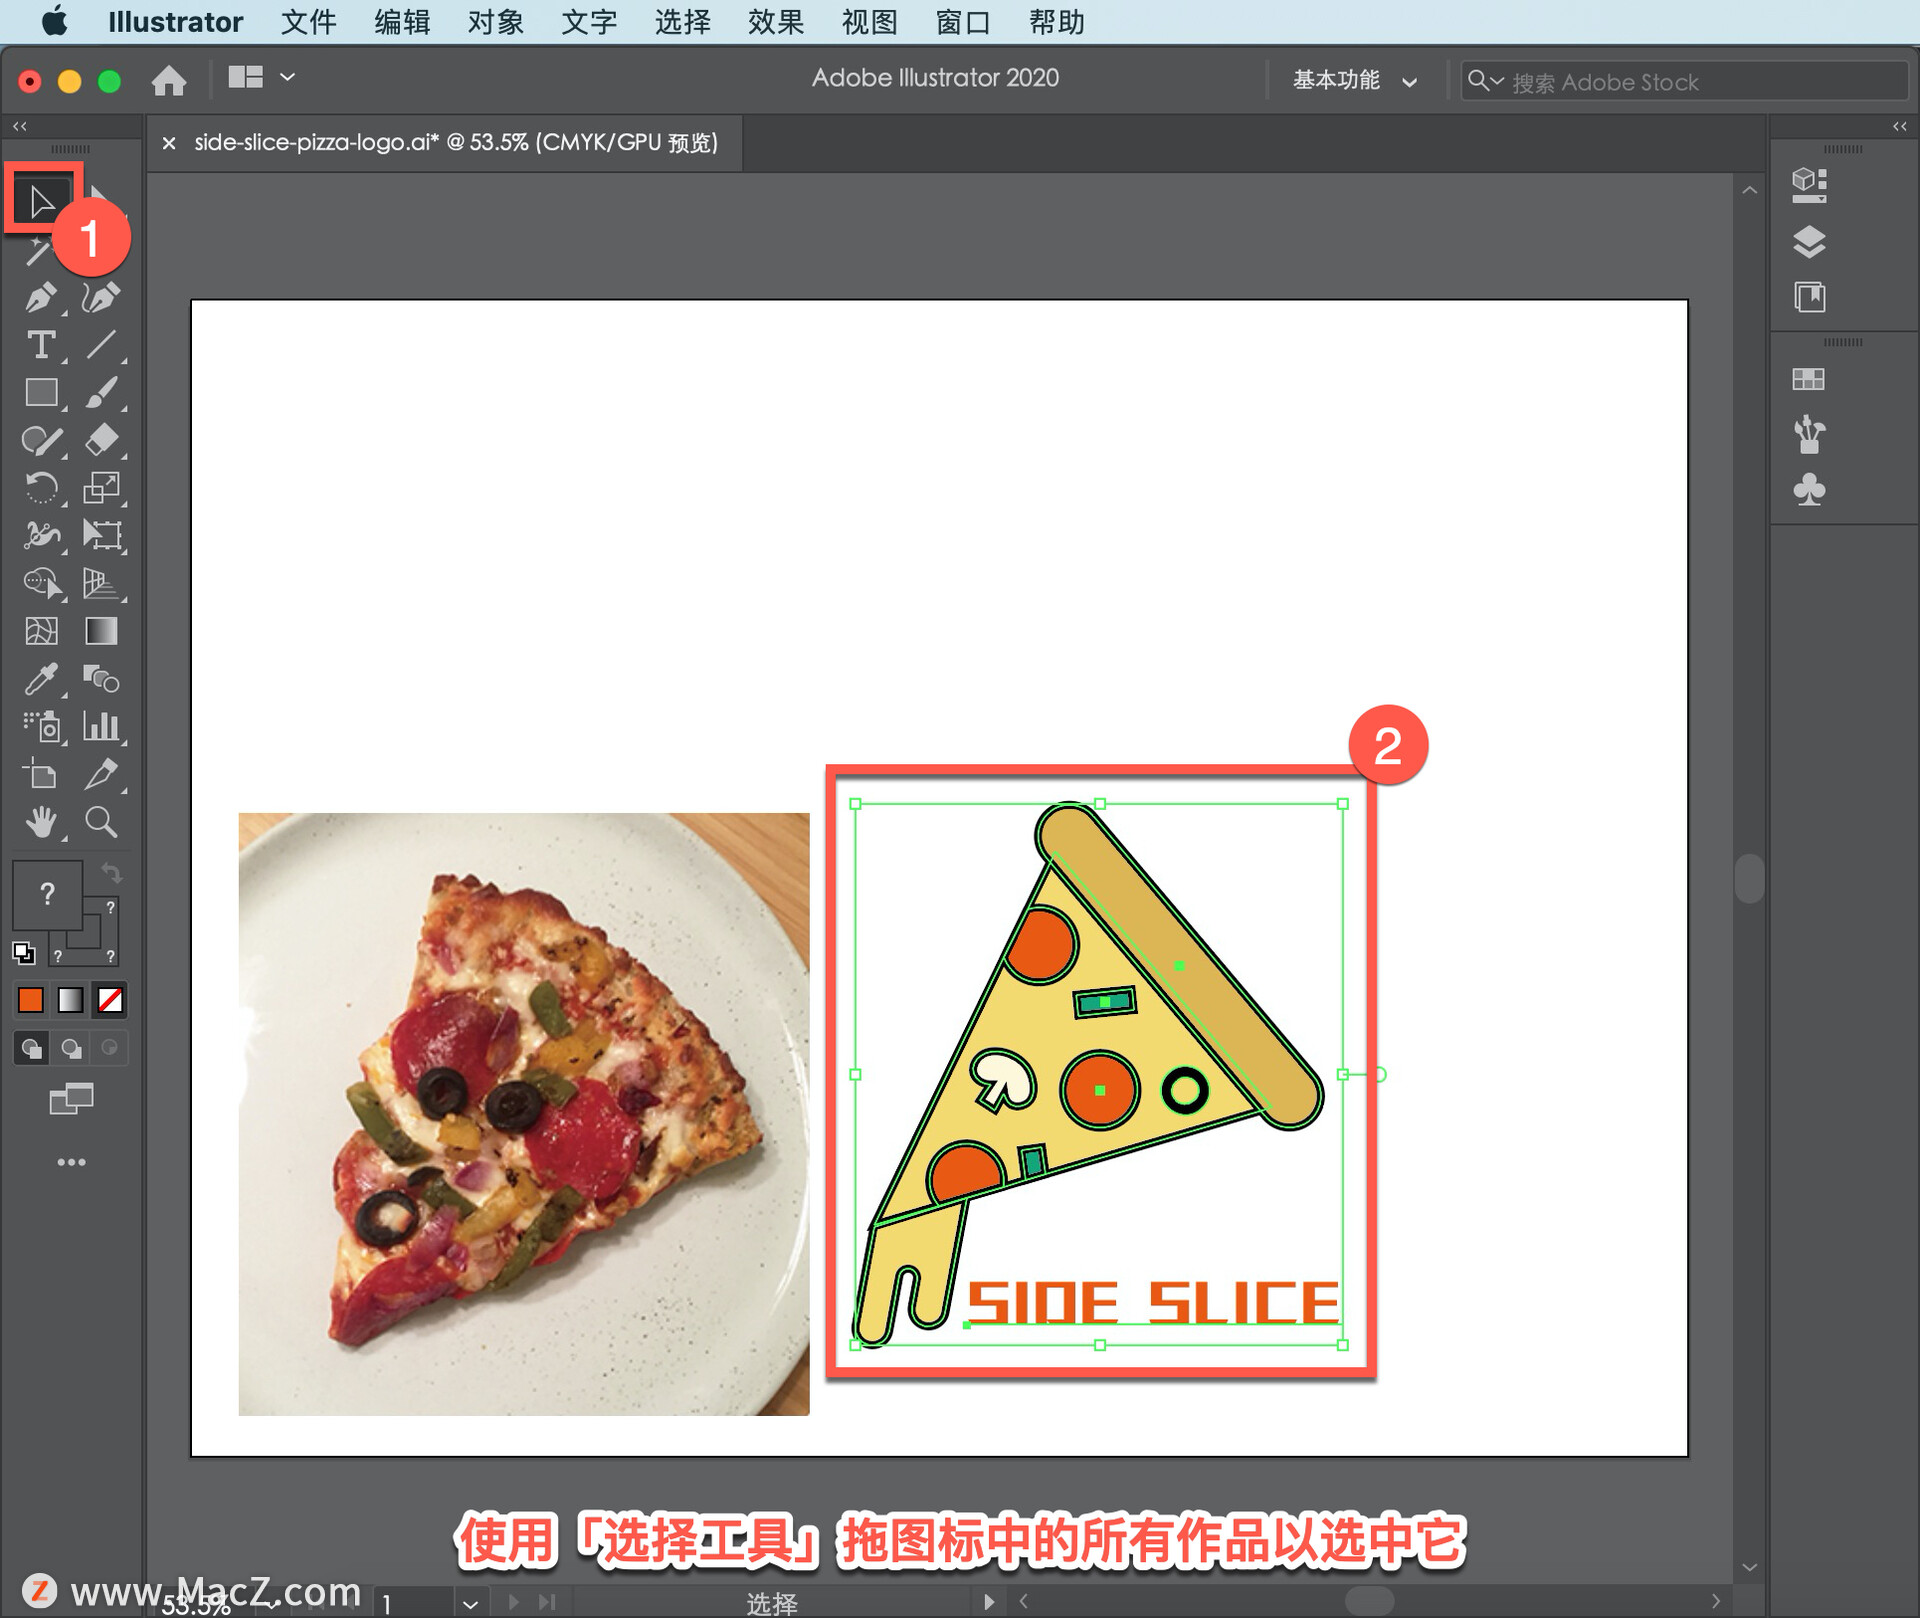Viewport: 1920px width, 1618px height.
Task: Open the 编辑 menu
Action: [x=402, y=22]
